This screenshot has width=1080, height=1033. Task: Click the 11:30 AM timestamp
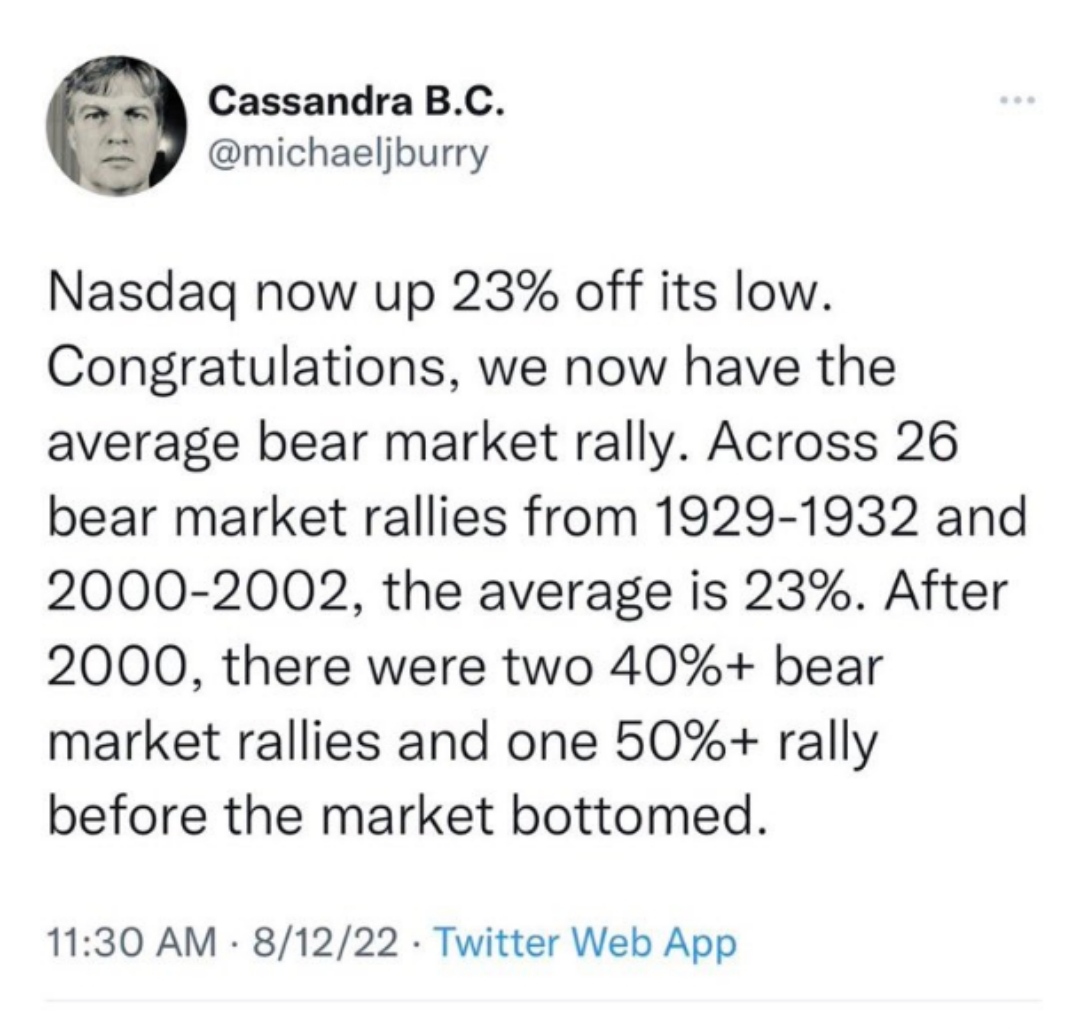click(131, 941)
